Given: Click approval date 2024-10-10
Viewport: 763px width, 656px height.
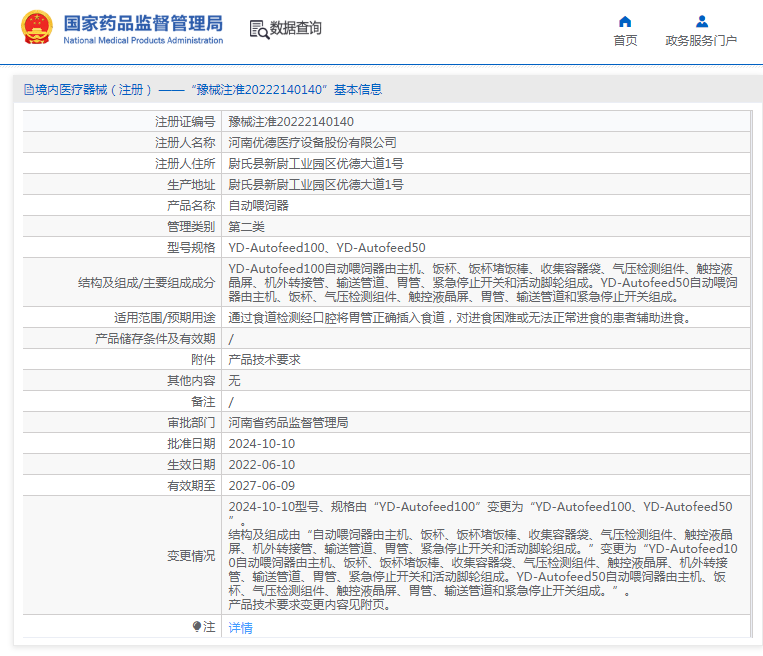Looking at the screenshot, I should [262, 444].
